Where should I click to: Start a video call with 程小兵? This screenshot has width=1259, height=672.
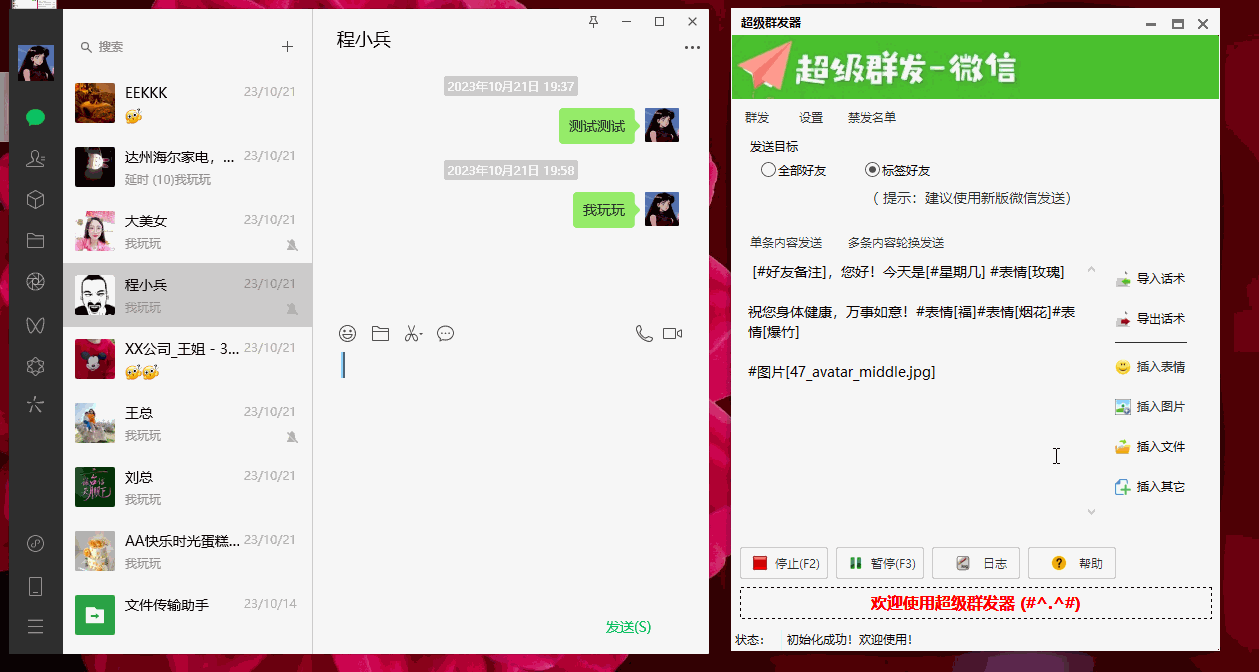[672, 334]
